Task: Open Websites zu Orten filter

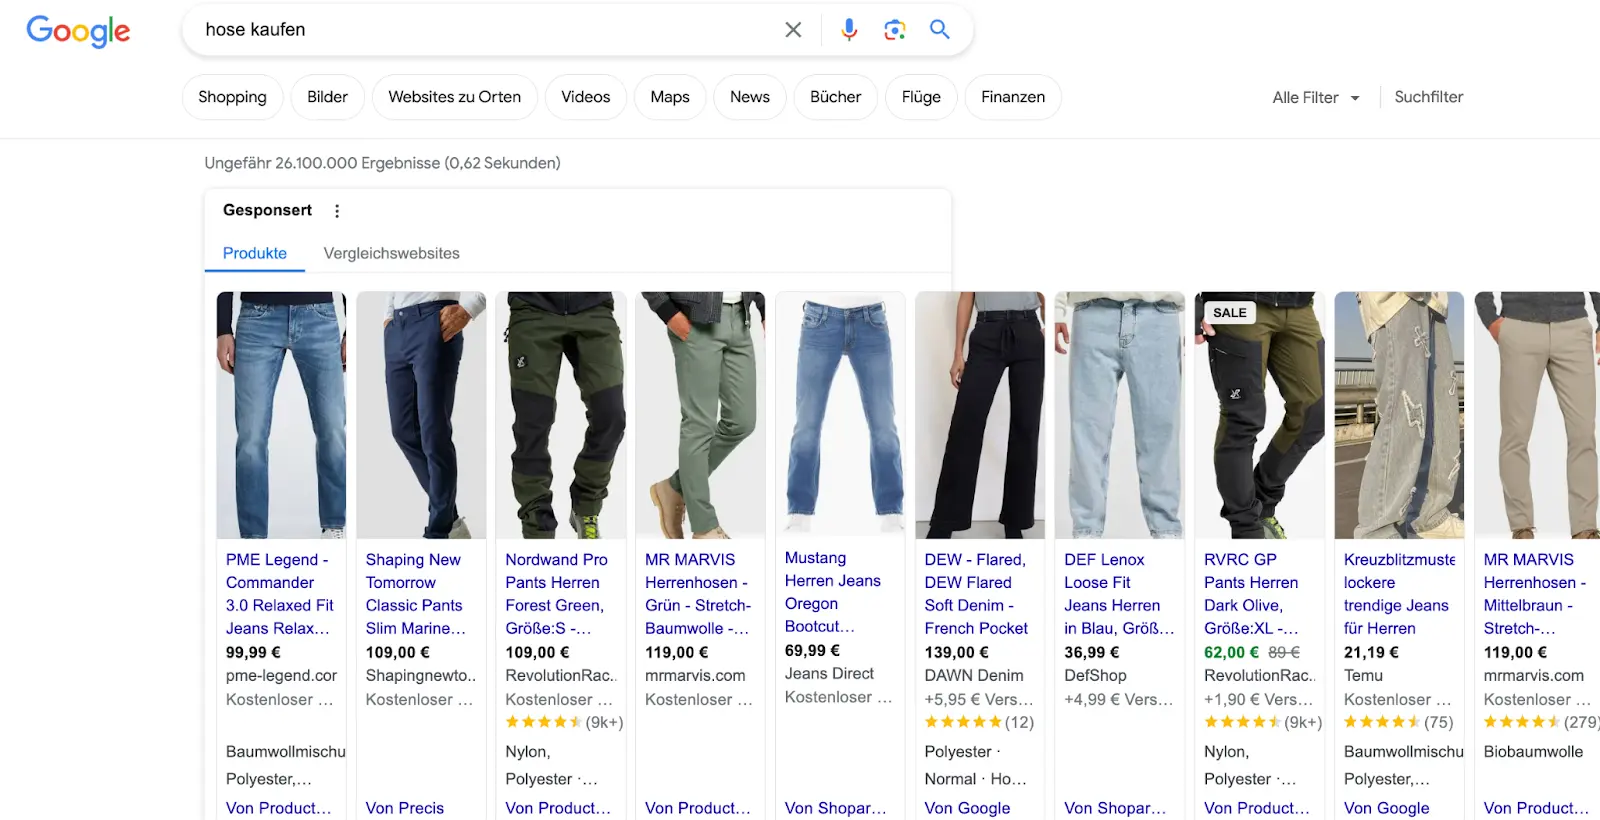Action: [x=455, y=97]
